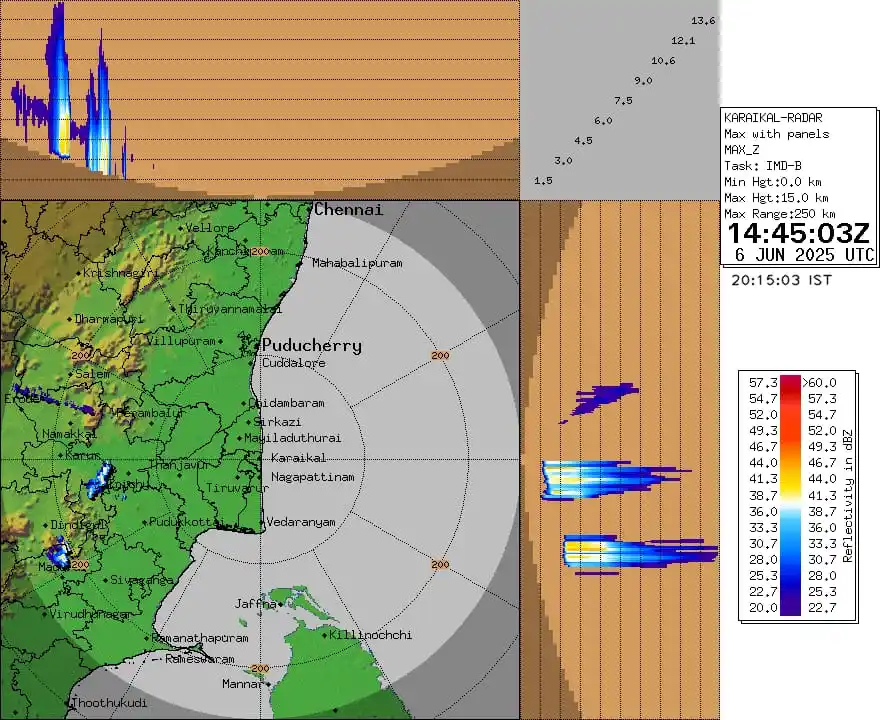Select the Killinochchi label

click(370, 635)
